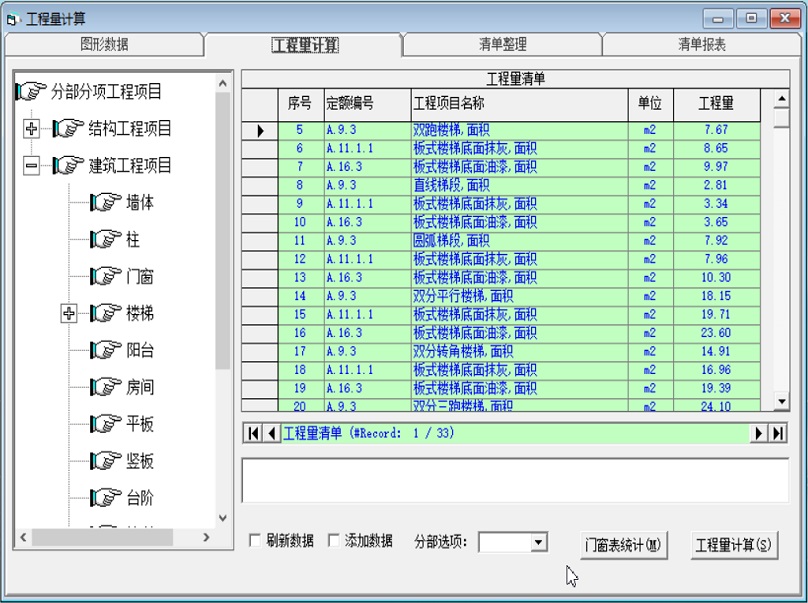The height and width of the screenshot is (603, 808).
Task: Click the 序号 column header
Action: point(301,104)
